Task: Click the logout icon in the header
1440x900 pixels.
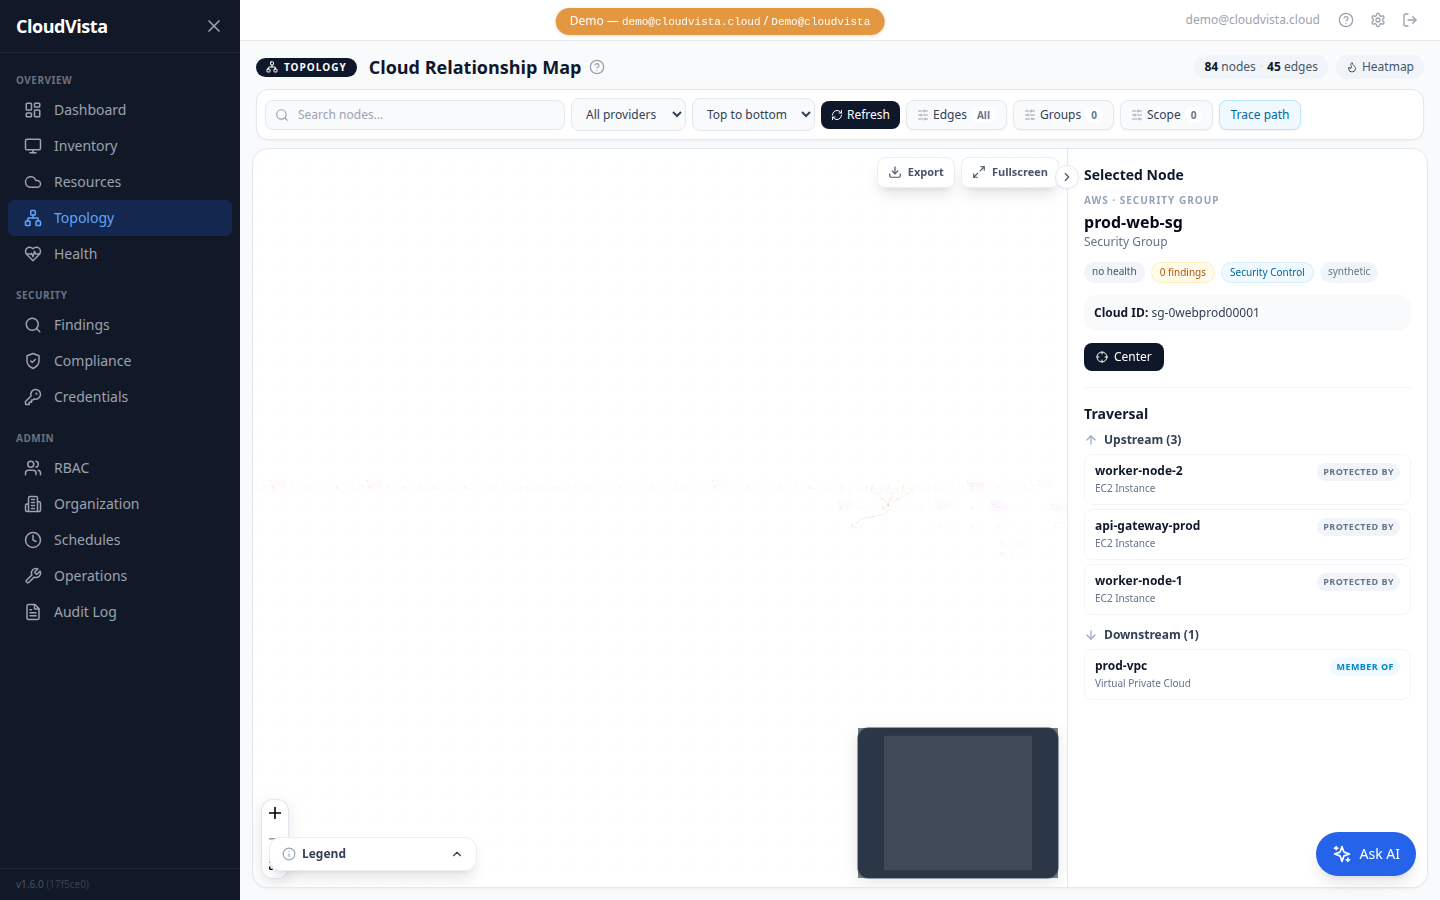Action: 1410,19
